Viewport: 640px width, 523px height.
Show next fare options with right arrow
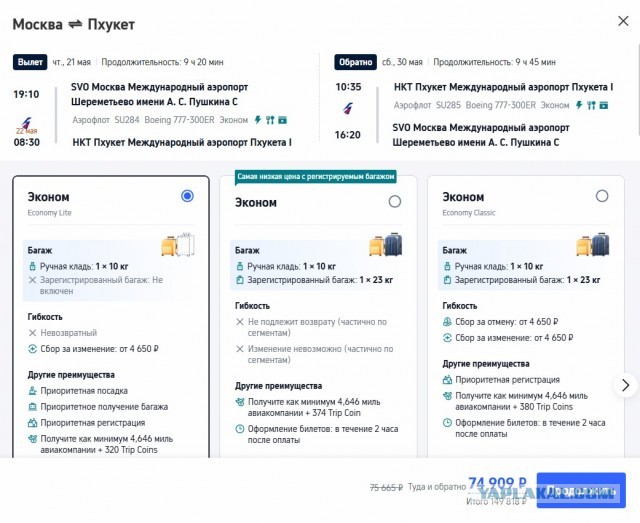625,385
